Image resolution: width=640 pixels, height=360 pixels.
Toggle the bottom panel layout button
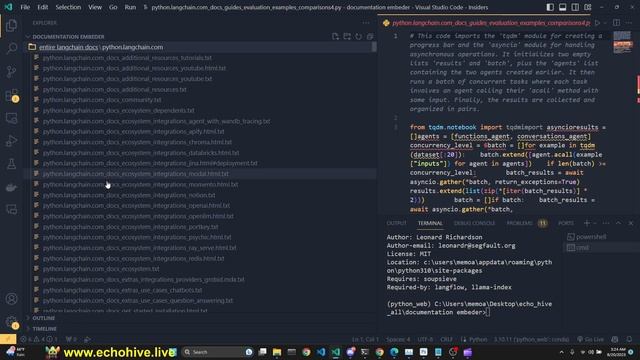pyautogui.click(x=562, y=7)
